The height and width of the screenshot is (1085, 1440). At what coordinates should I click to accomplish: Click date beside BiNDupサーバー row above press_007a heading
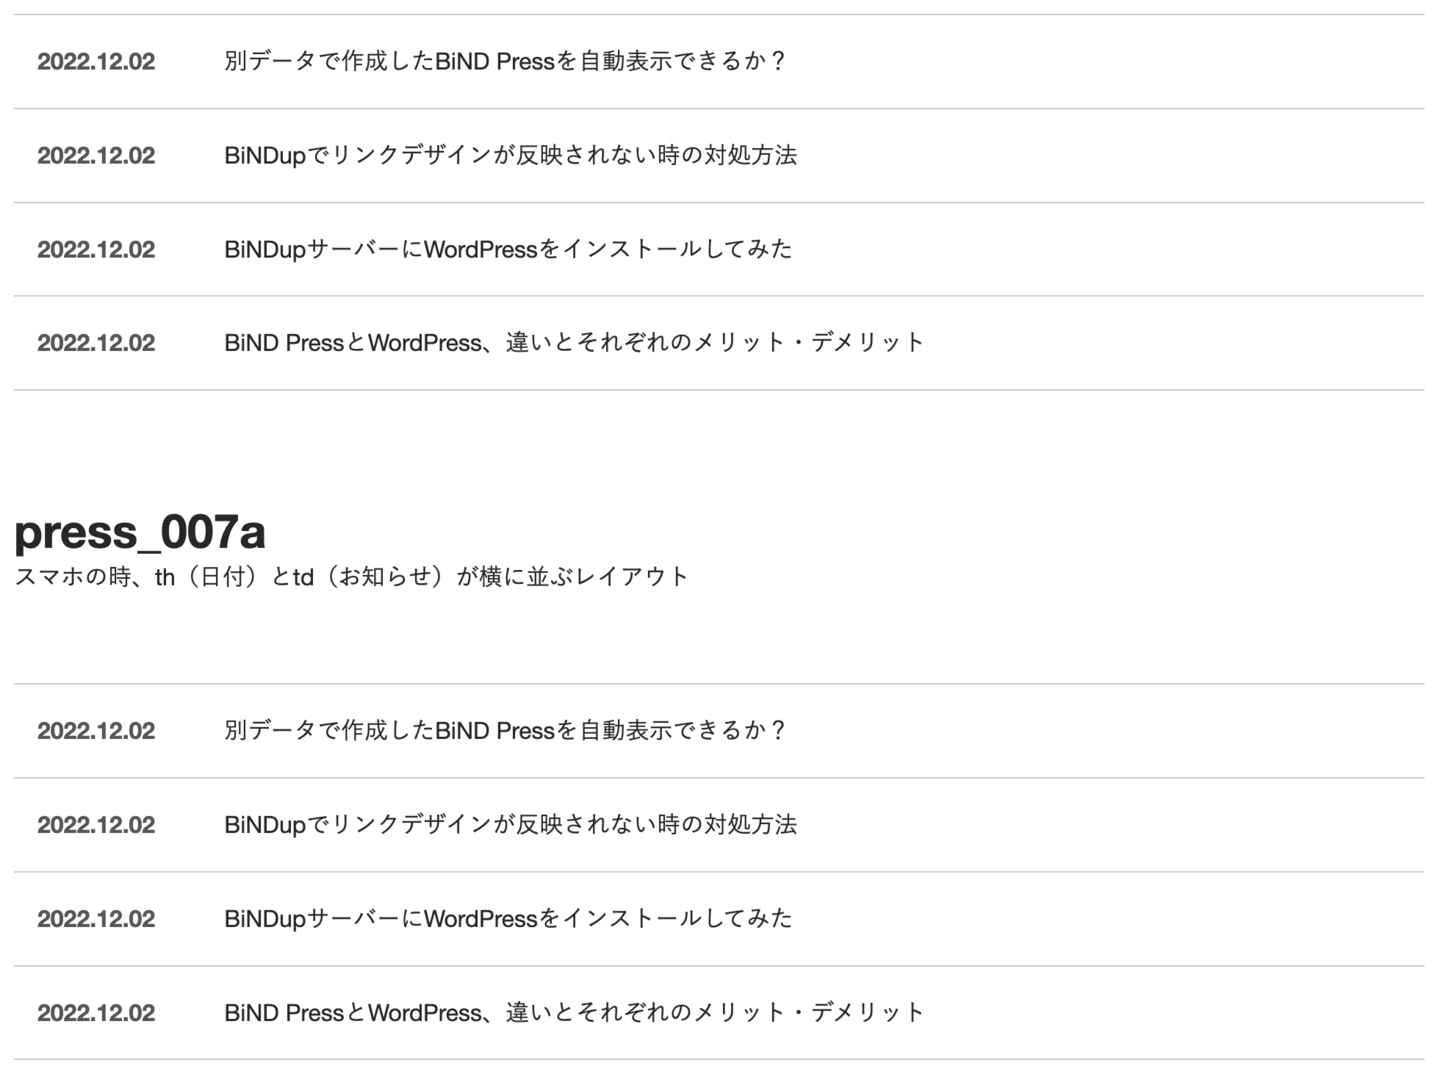click(96, 250)
